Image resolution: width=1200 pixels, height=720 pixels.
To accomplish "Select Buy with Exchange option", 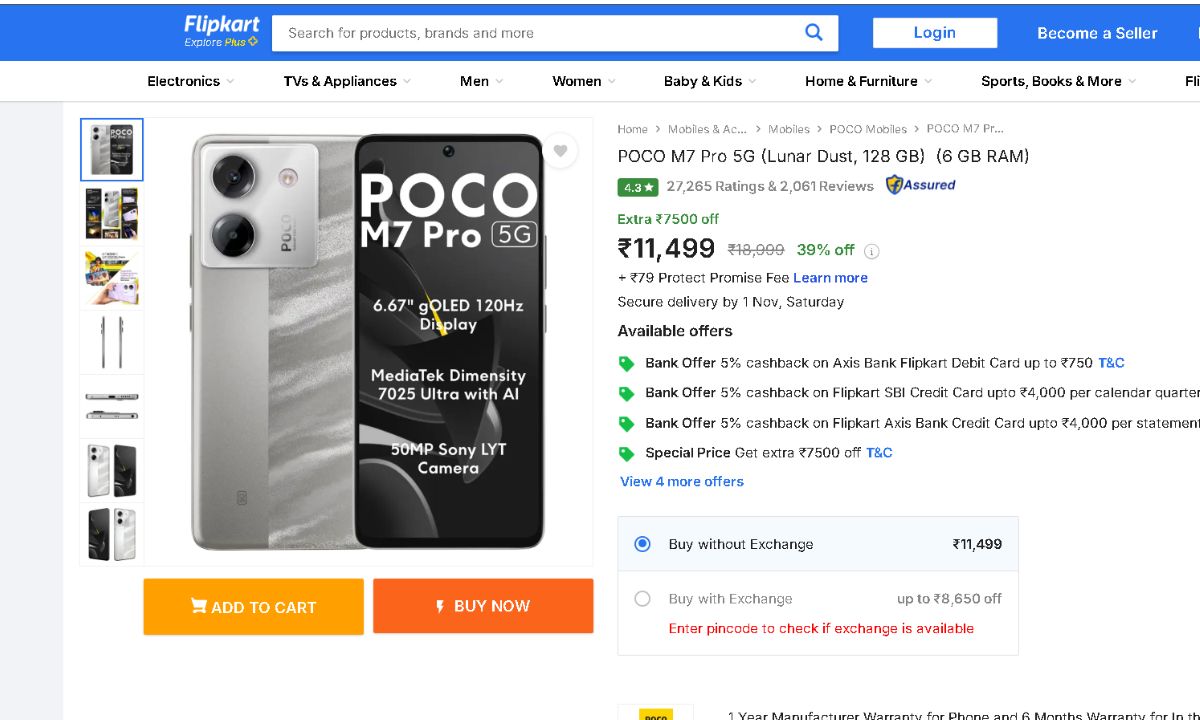I will point(643,599).
